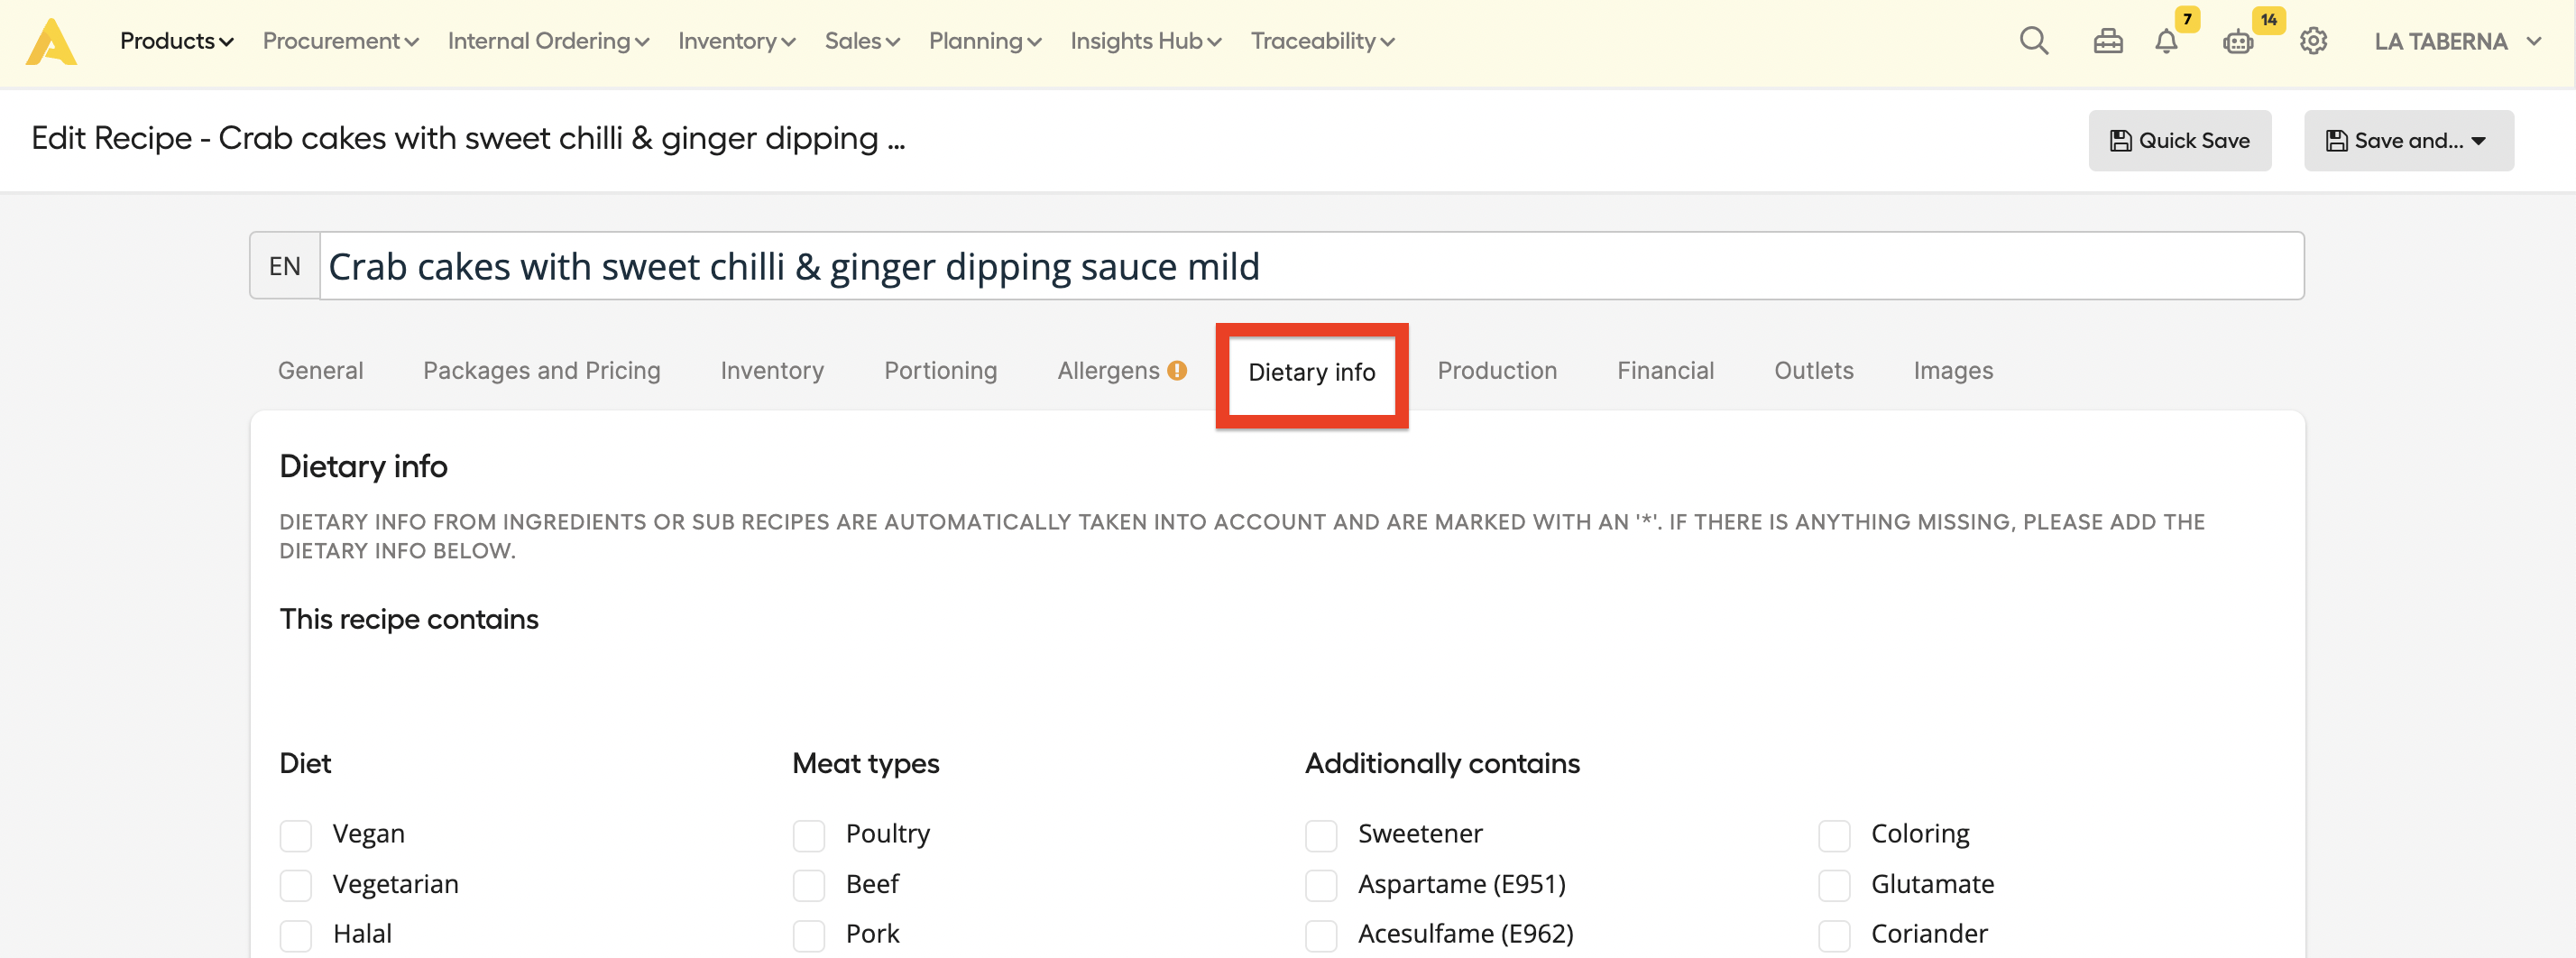This screenshot has width=2576, height=958.
Task: Click the Quick Save button
Action: pyautogui.click(x=2179, y=141)
